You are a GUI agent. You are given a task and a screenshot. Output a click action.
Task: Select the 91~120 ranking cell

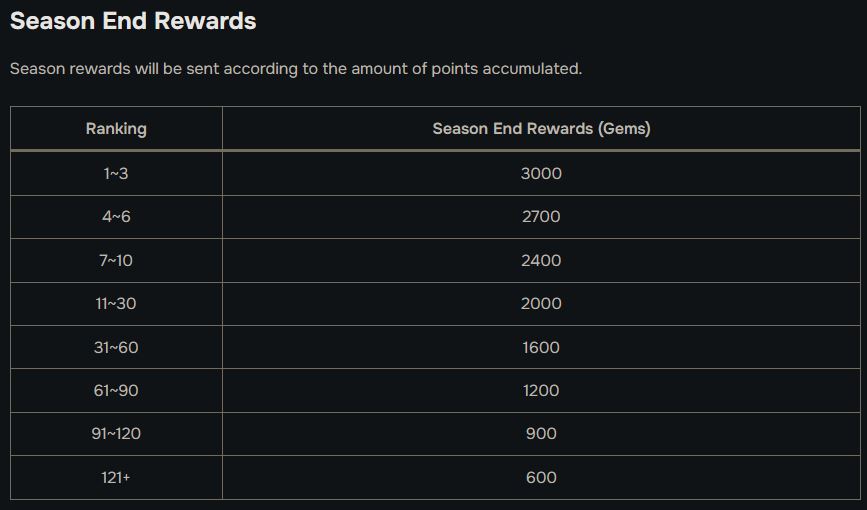point(116,434)
